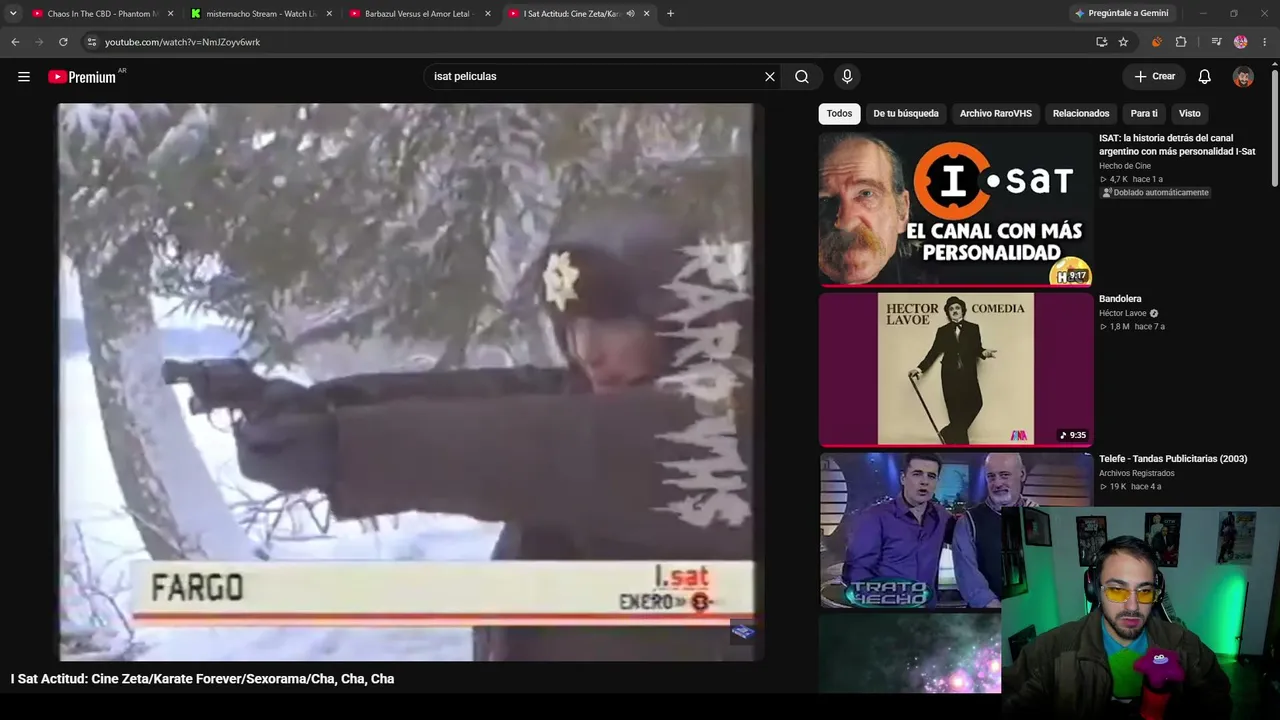Click the video title 'I Sat Actitud: Cine Zeta'
Image resolution: width=1280 pixels, height=720 pixels.
(203, 679)
